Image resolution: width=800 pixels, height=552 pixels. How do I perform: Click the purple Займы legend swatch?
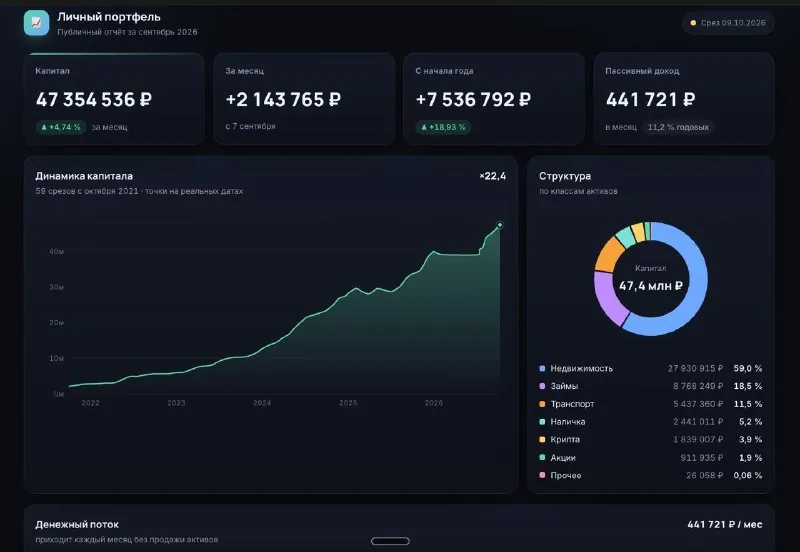coord(542,386)
